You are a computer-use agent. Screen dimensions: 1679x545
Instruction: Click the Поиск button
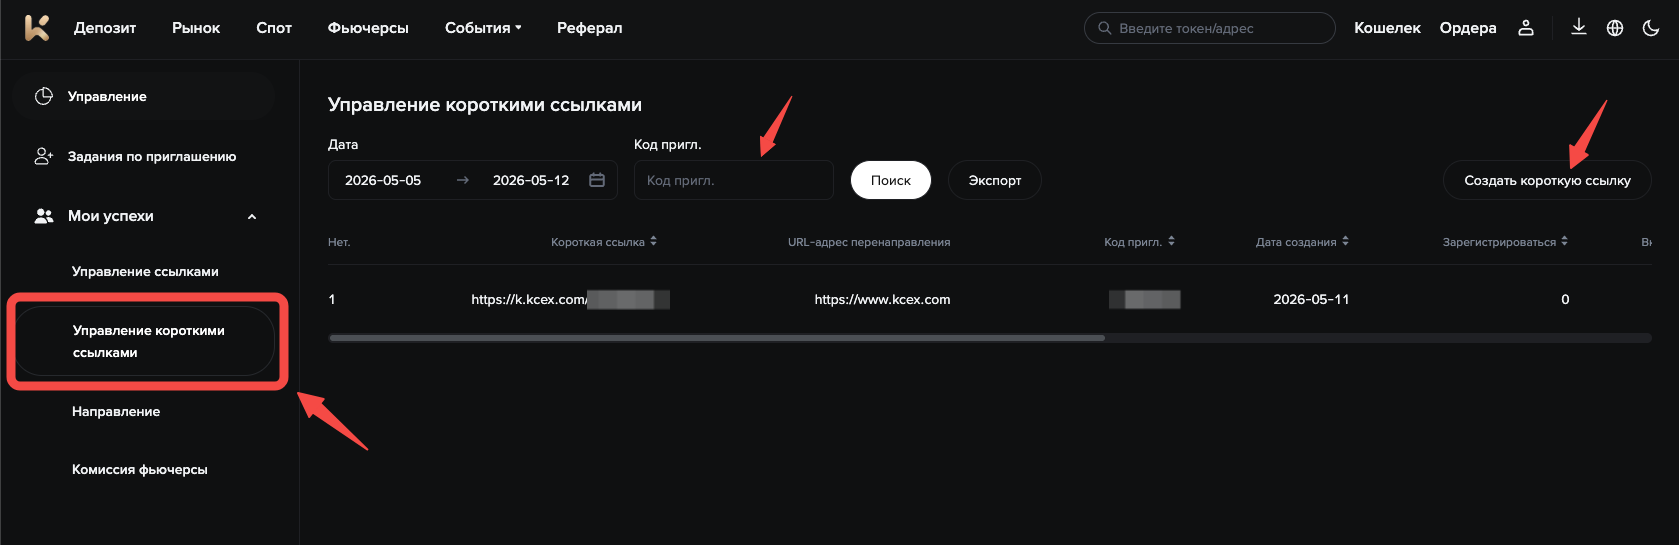point(891,180)
